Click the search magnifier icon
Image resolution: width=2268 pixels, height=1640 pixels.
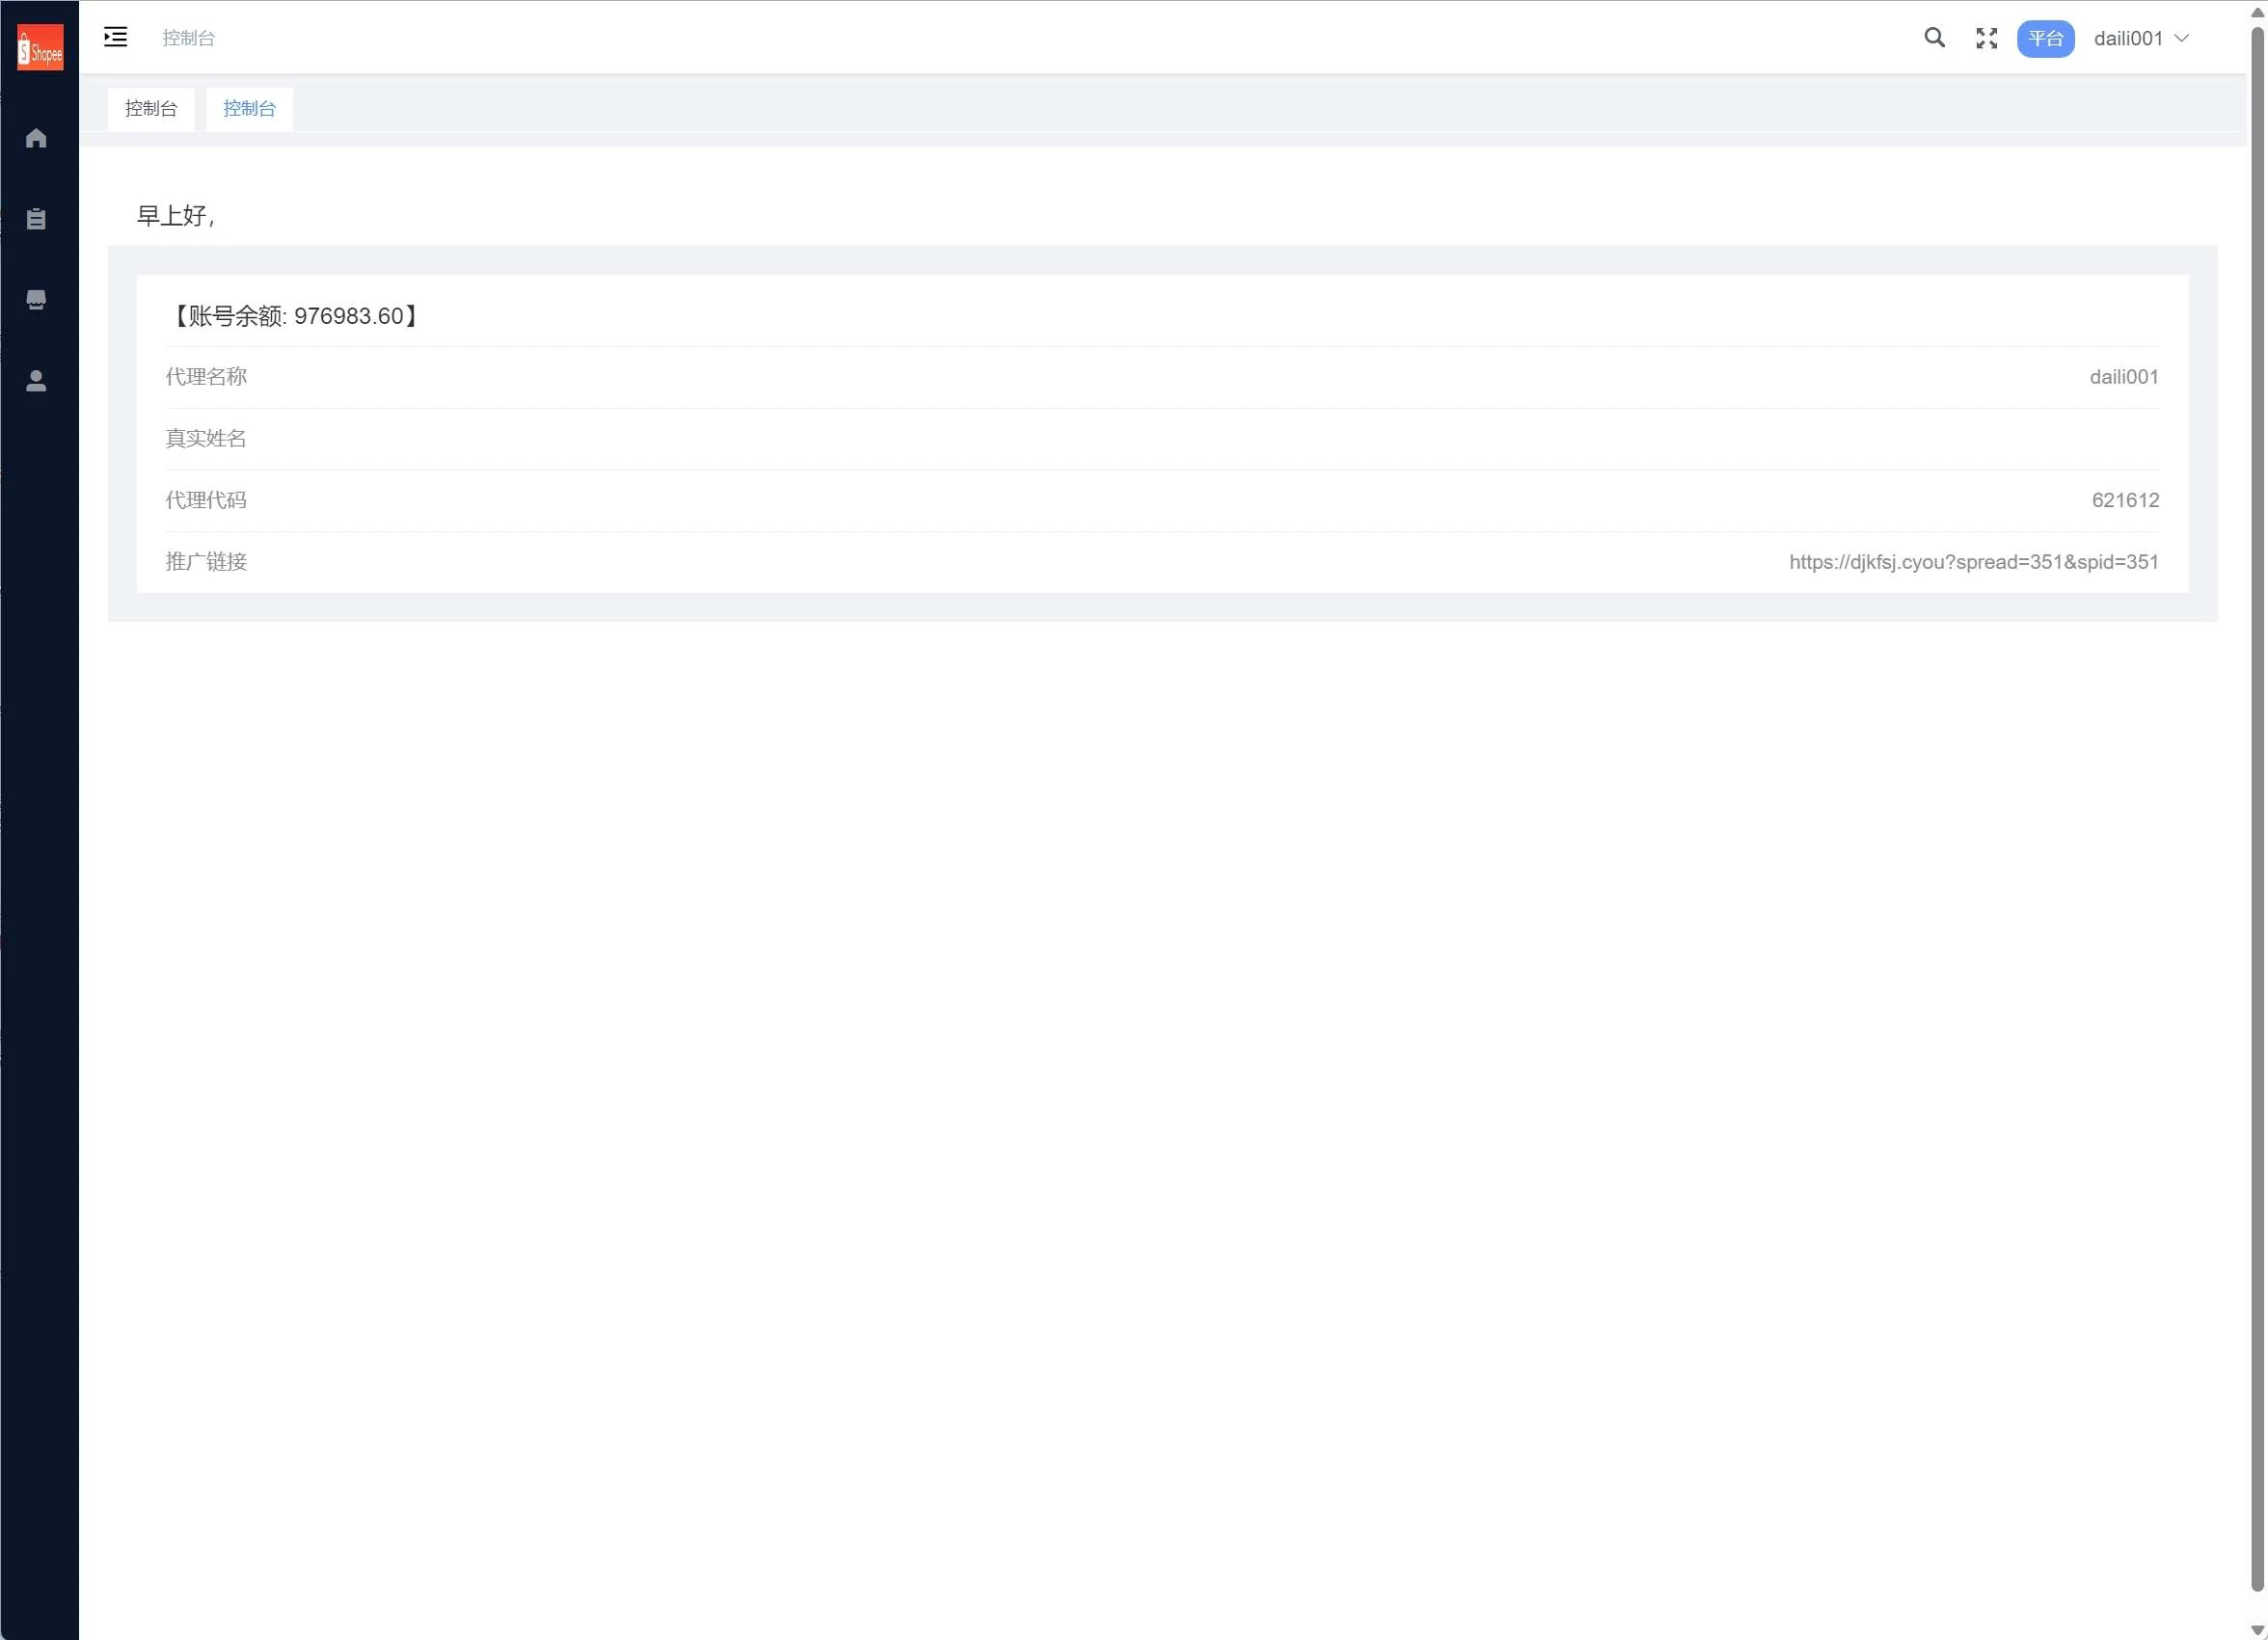pyautogui.click(x=1934, y=38)
